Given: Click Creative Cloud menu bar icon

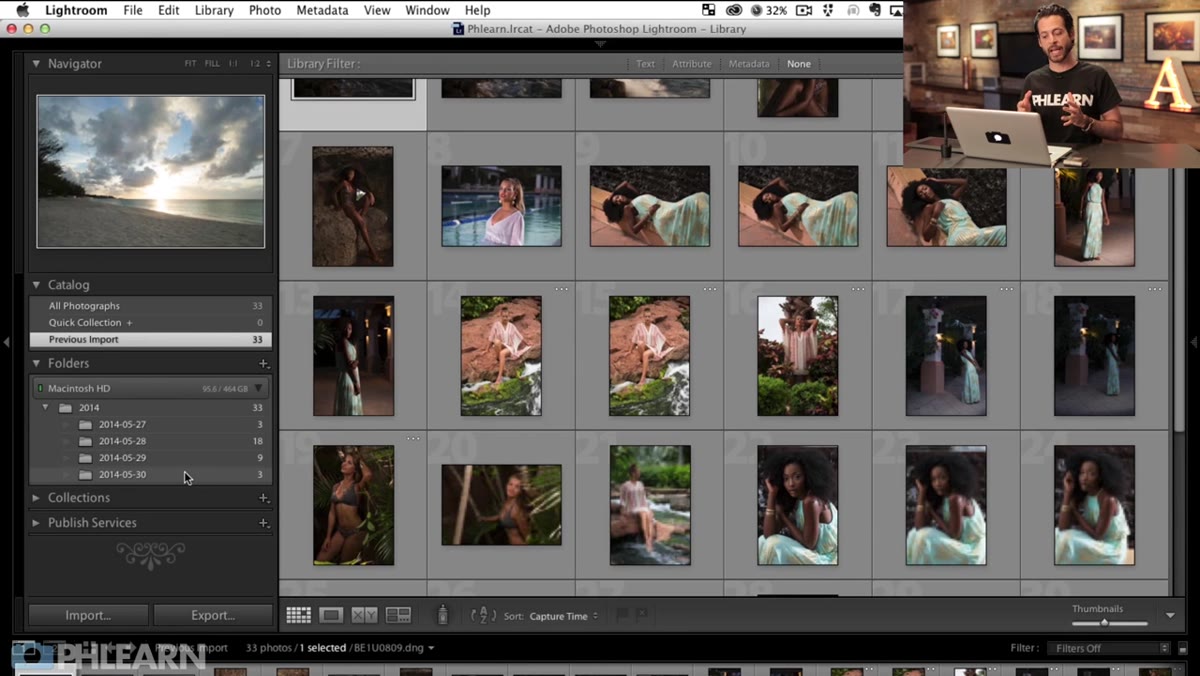Looking at the screenshot, I should 733,10.
